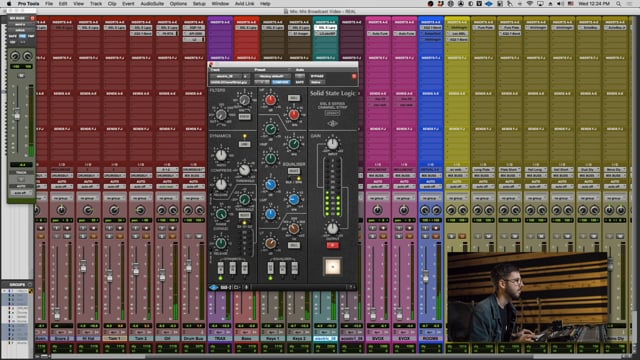Viewport: 640px width, 360px height.
Task: Click the SSL plugin power switch
Action: tap(333, 267)
